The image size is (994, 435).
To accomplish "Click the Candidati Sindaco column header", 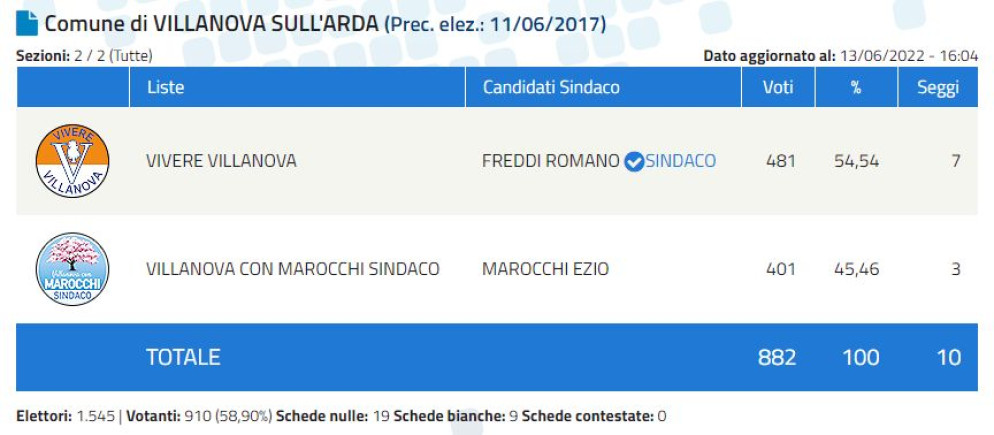I will pos(551,87).
